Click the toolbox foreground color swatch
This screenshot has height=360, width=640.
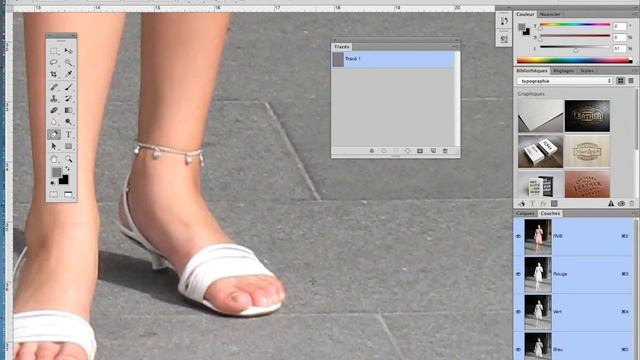(56, 172)
